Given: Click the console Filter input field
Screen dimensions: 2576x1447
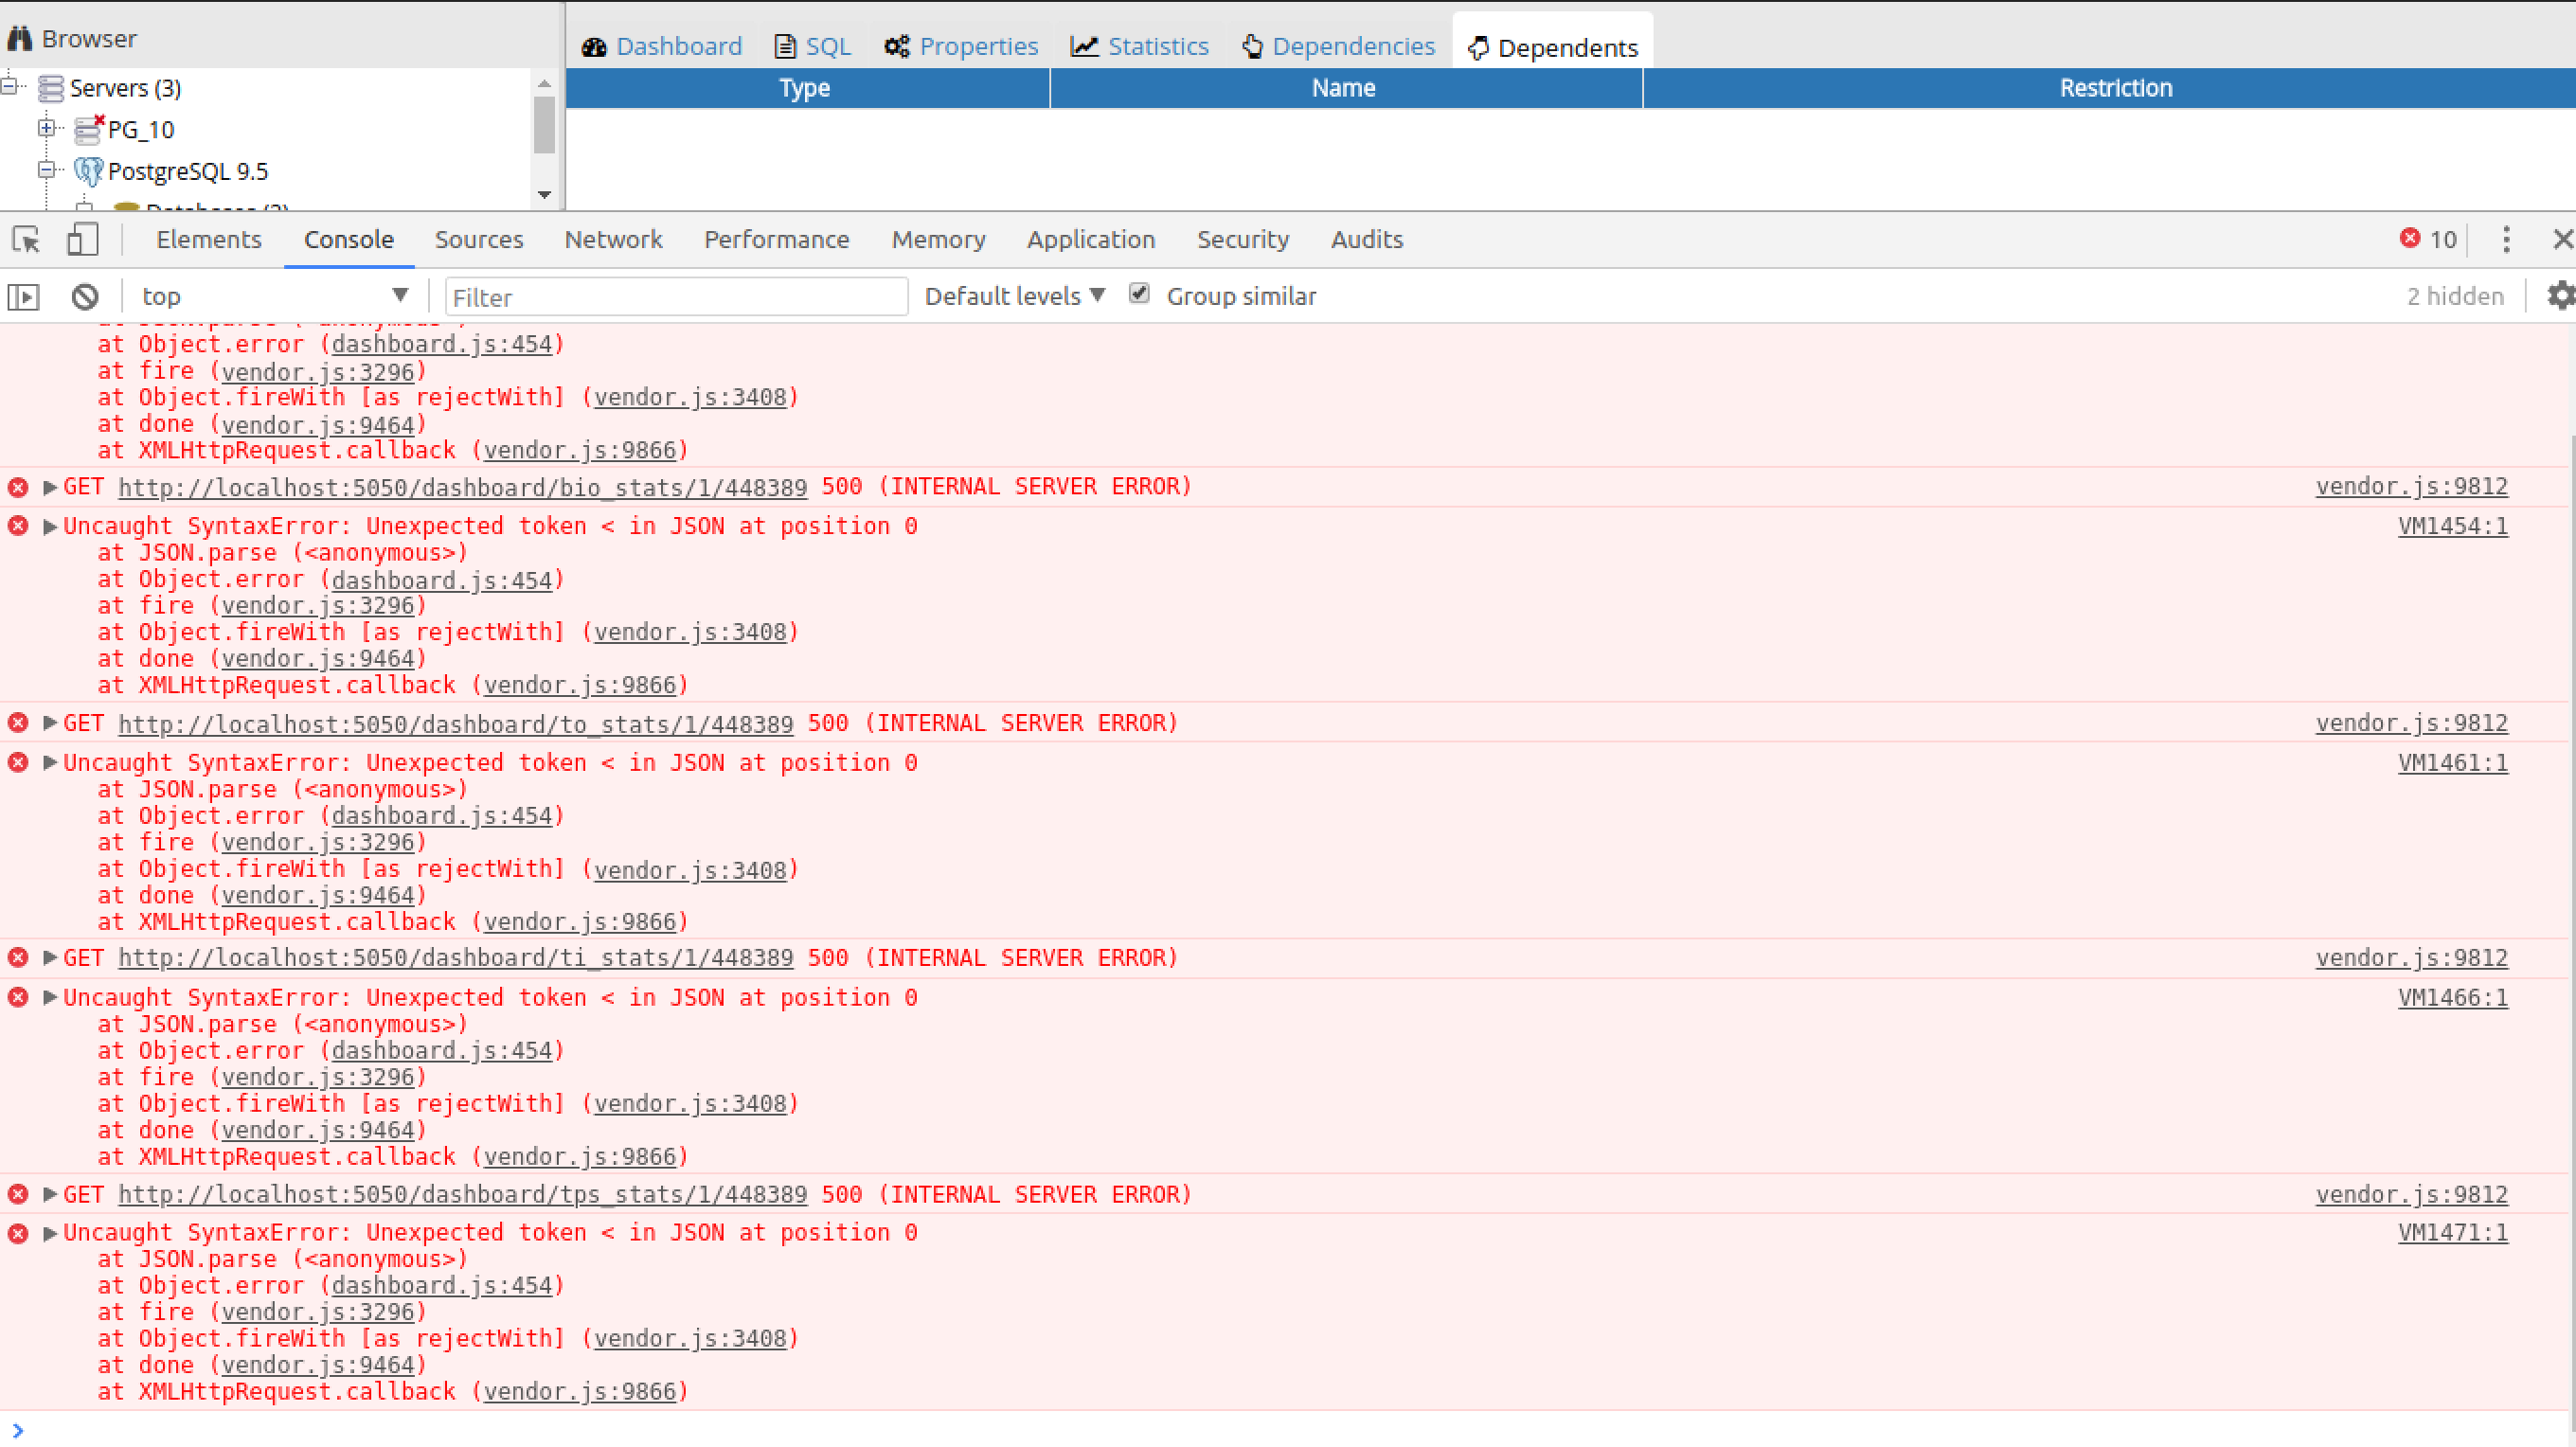Looking at the screenshot, I should 676,297.
